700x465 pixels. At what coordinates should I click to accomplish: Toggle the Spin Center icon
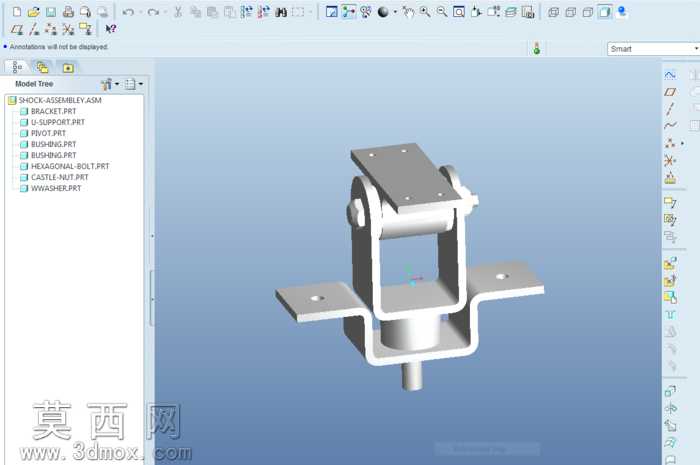click(x=348, y=12)
